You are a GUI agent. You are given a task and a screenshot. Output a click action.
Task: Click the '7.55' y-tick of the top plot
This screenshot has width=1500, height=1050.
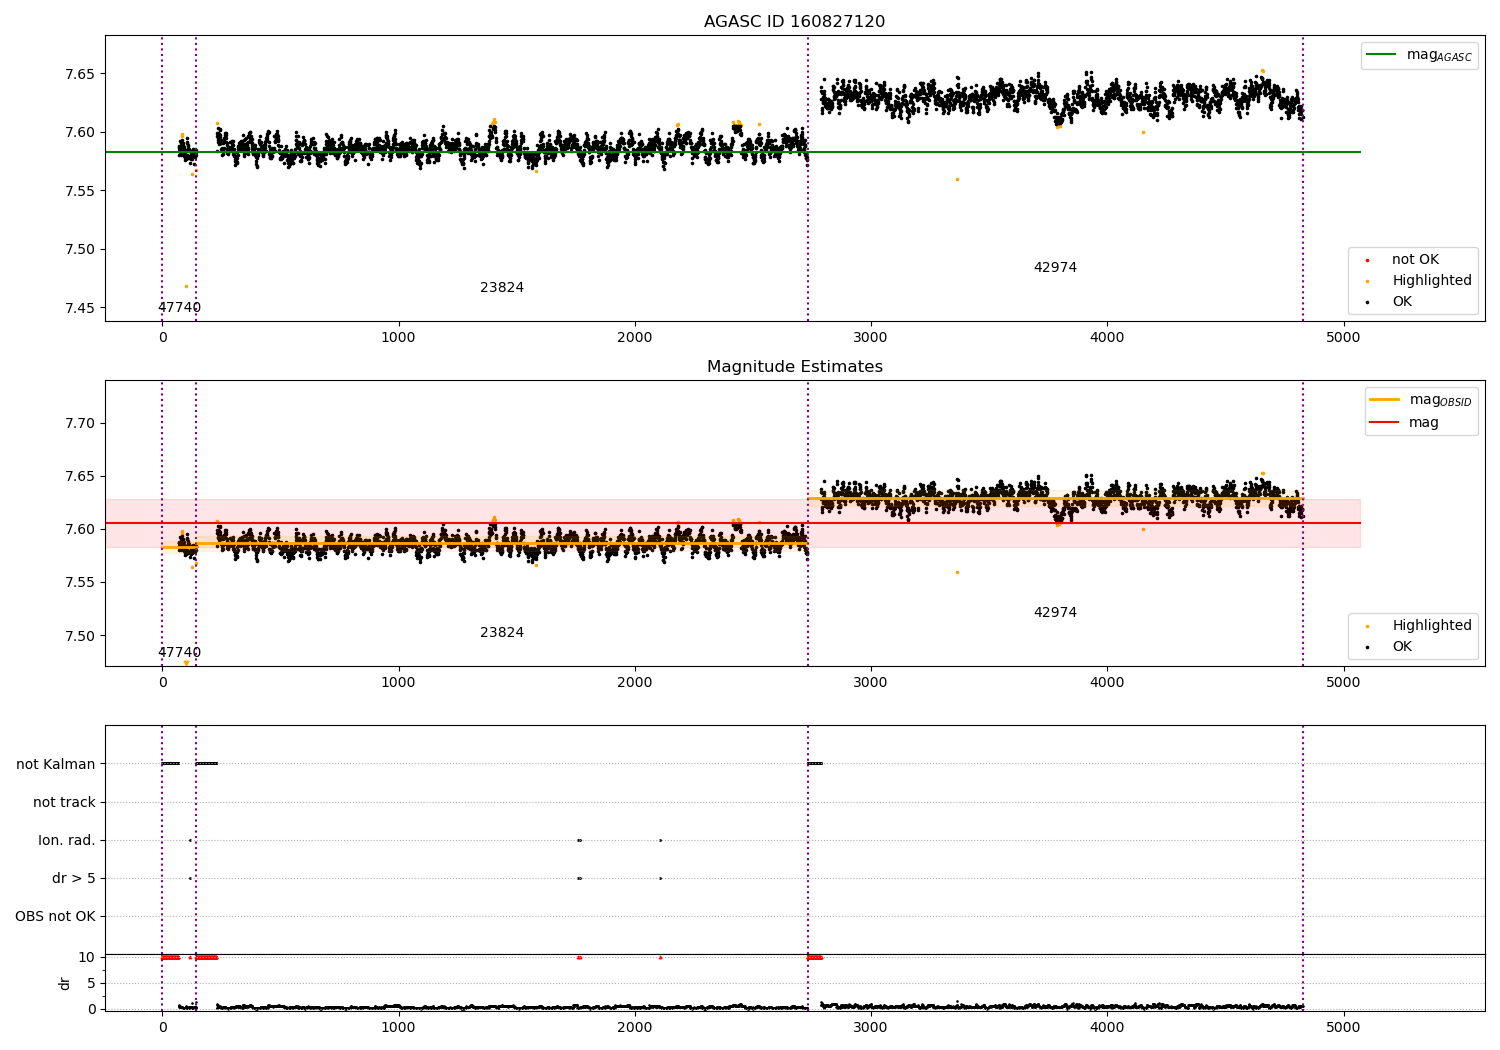[80, 191]
